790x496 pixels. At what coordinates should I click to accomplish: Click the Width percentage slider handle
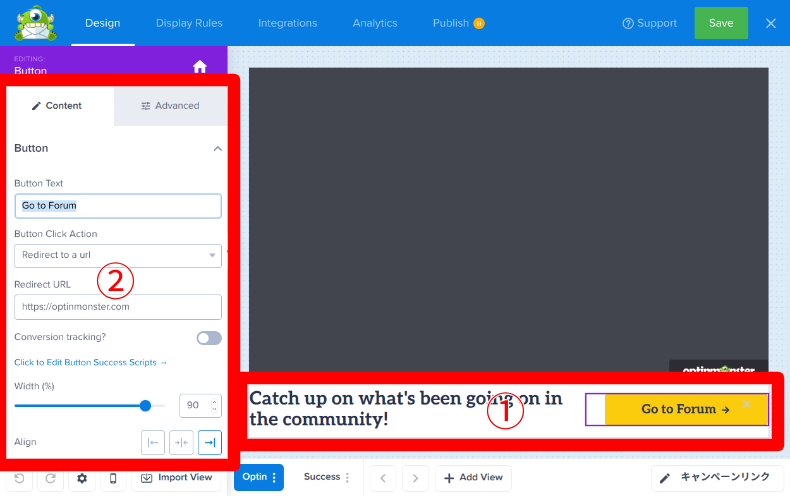click(145, 405)
